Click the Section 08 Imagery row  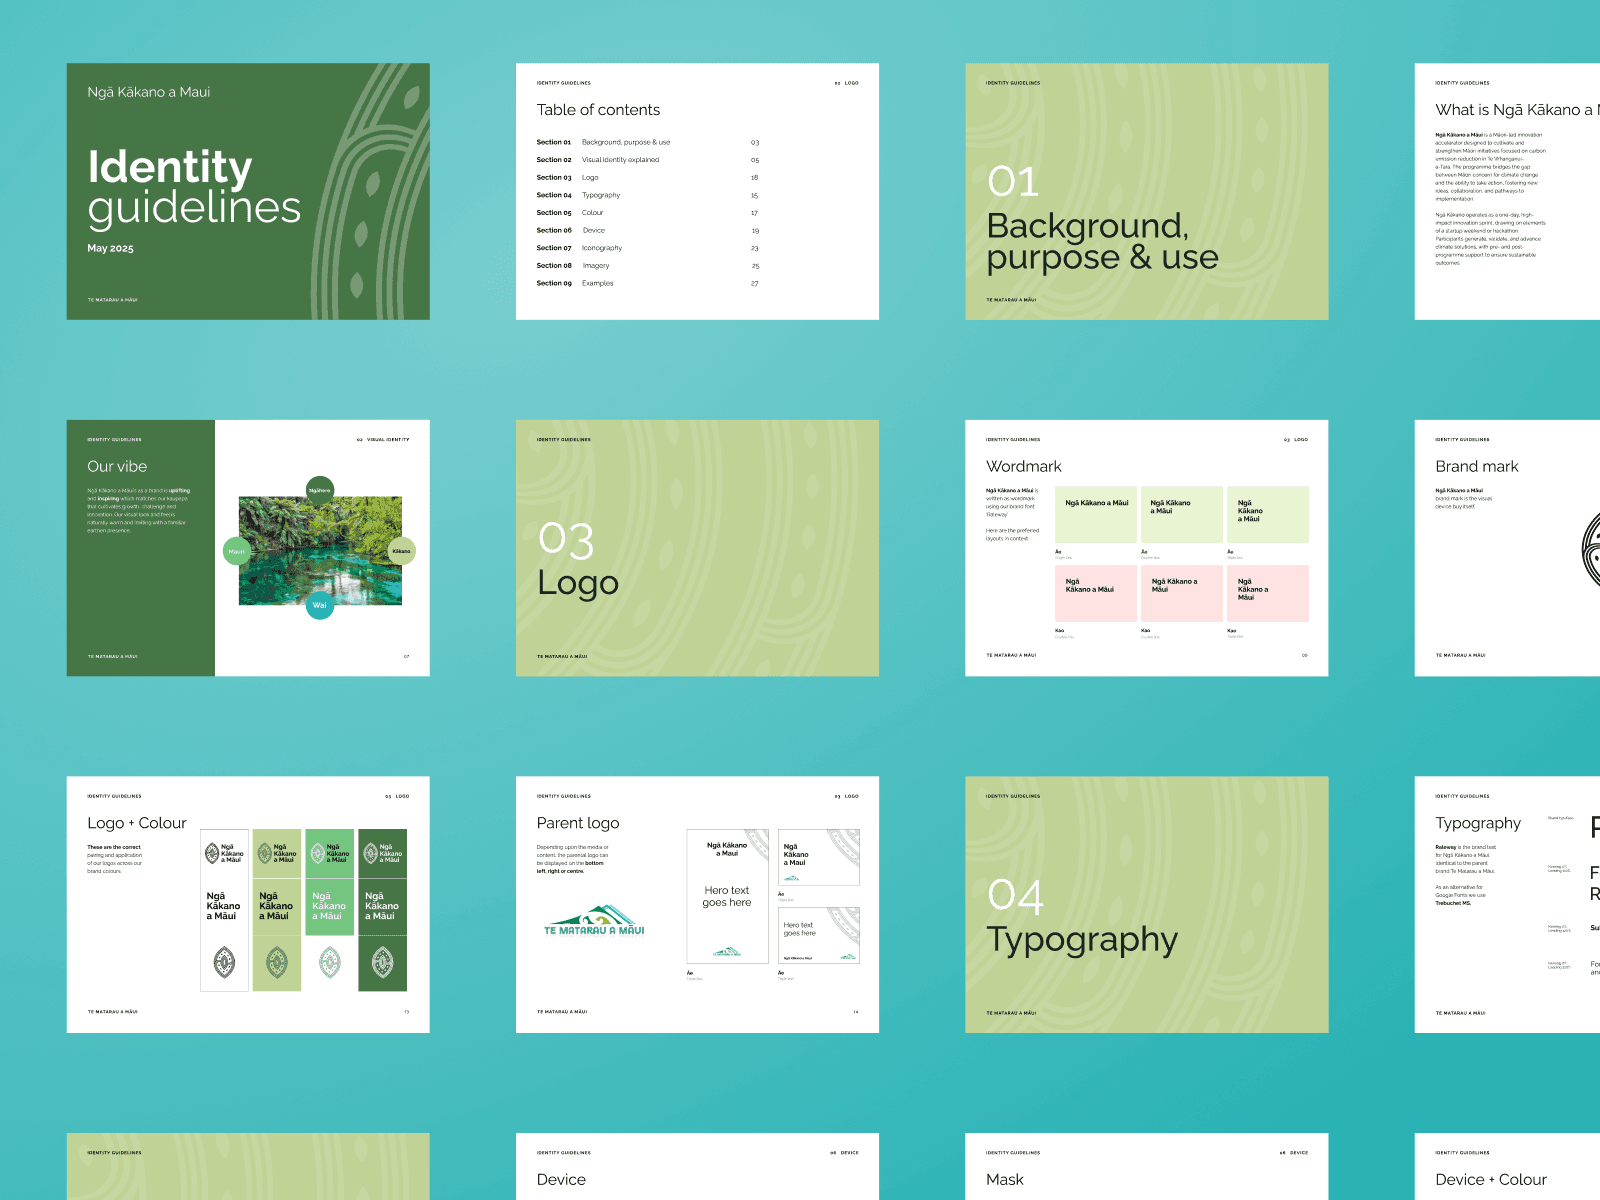pos(648,266)
